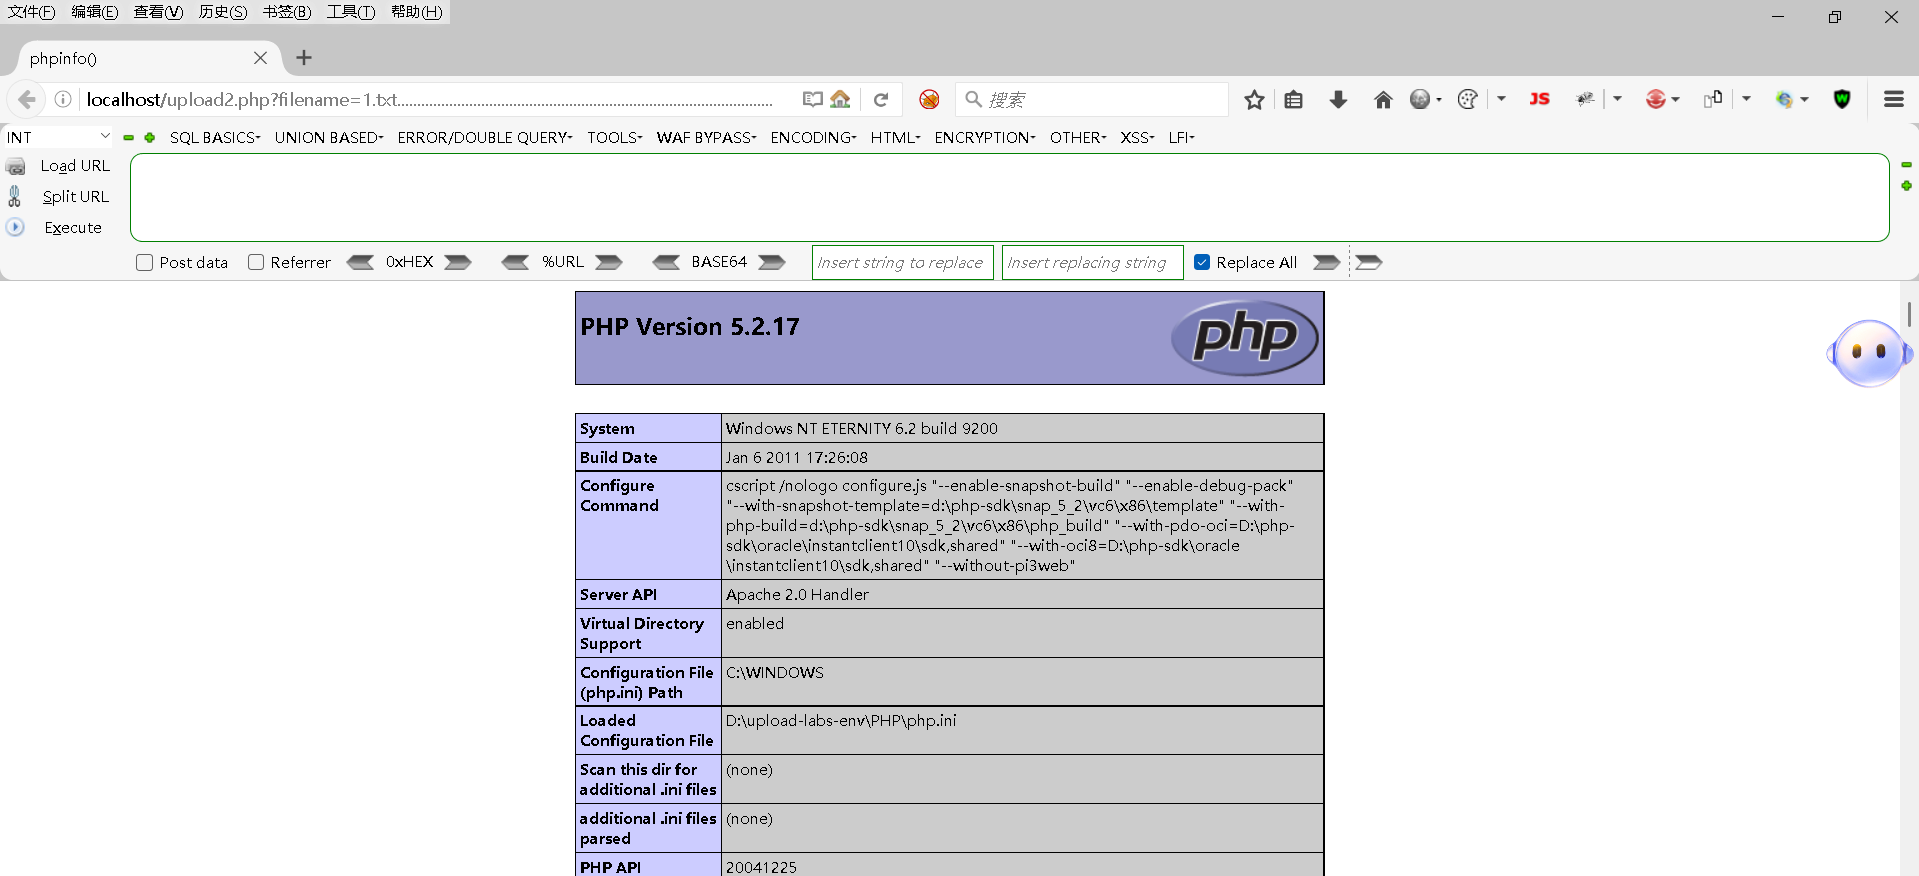Open the cookie manager icon
Screen dimensions: 1919x876
click(x=1467, y=99)
